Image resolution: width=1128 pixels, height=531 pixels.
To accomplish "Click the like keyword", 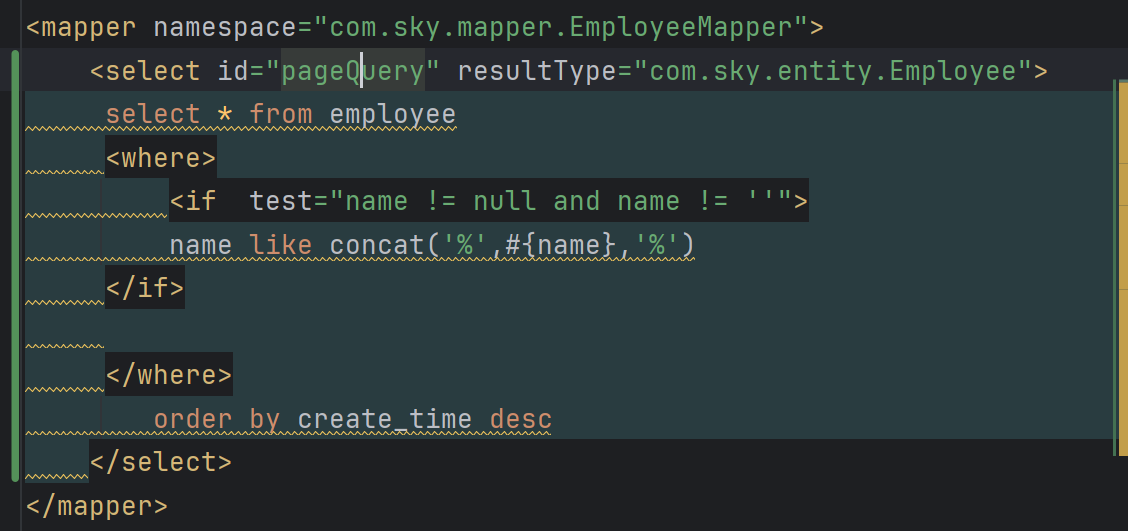I will (281, 245).
